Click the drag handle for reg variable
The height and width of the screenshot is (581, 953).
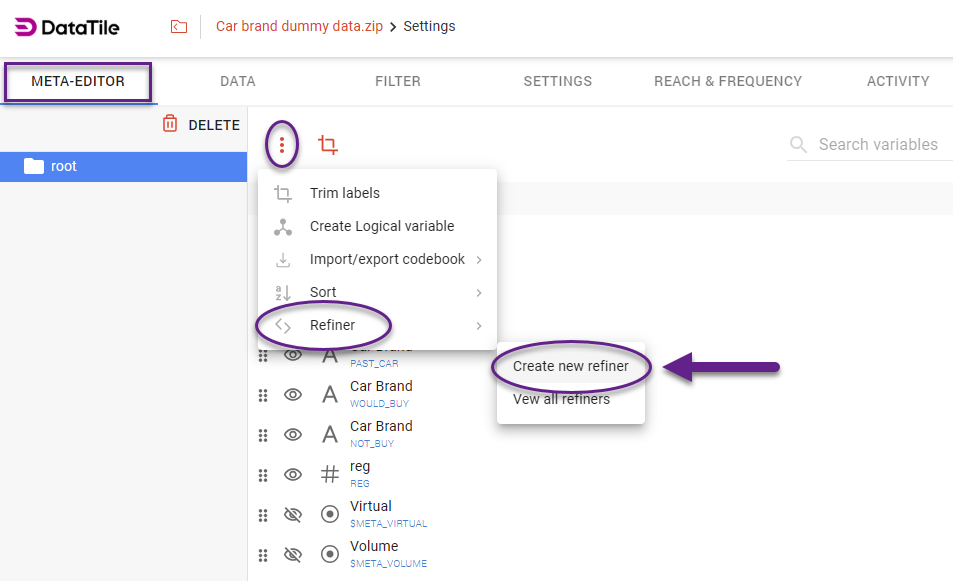[263, 475]
